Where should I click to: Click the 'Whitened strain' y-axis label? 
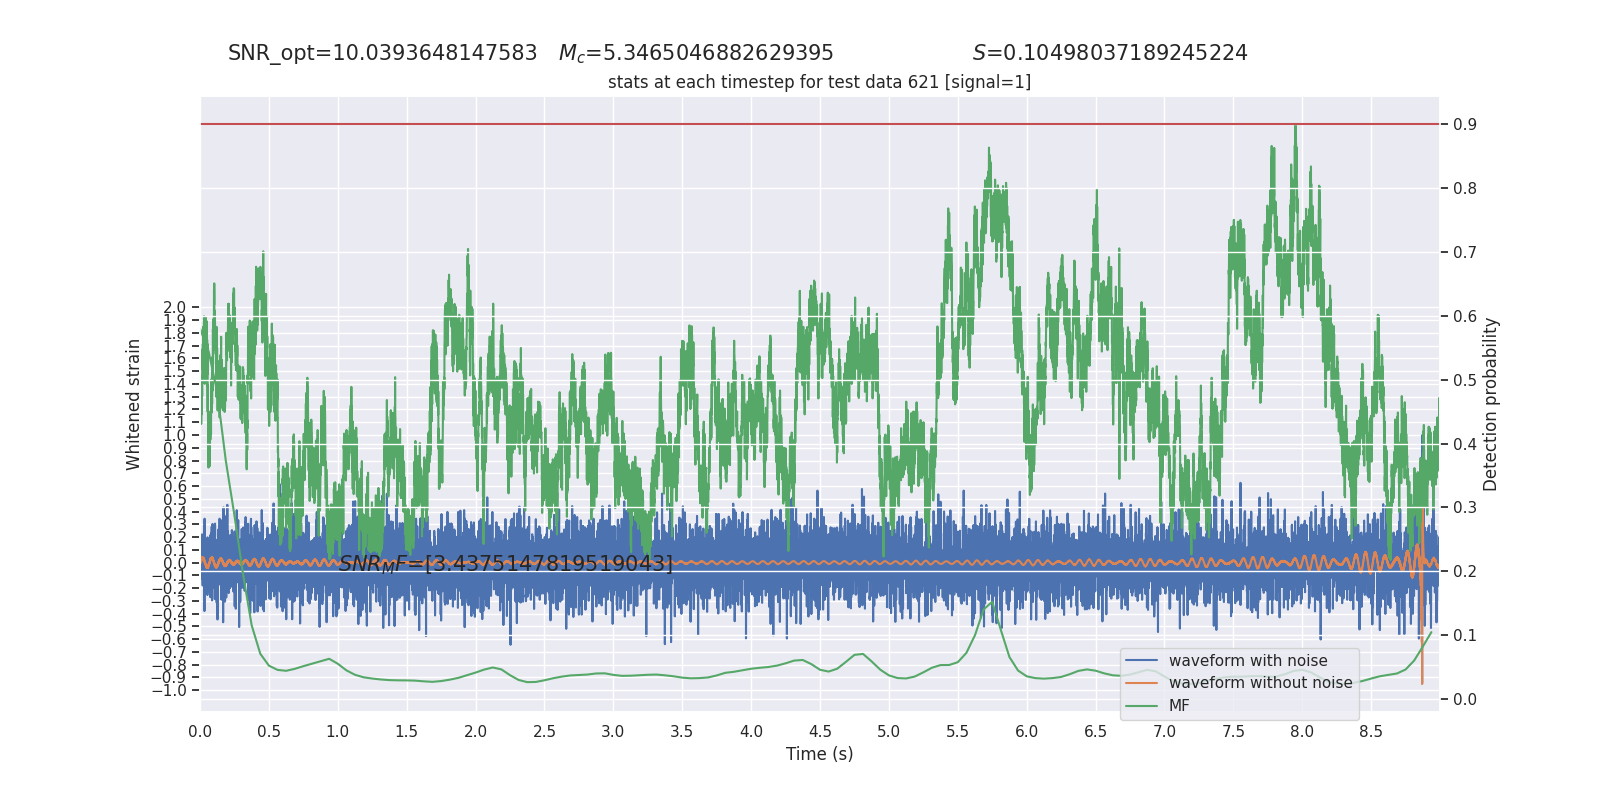(x=133, y=404)
